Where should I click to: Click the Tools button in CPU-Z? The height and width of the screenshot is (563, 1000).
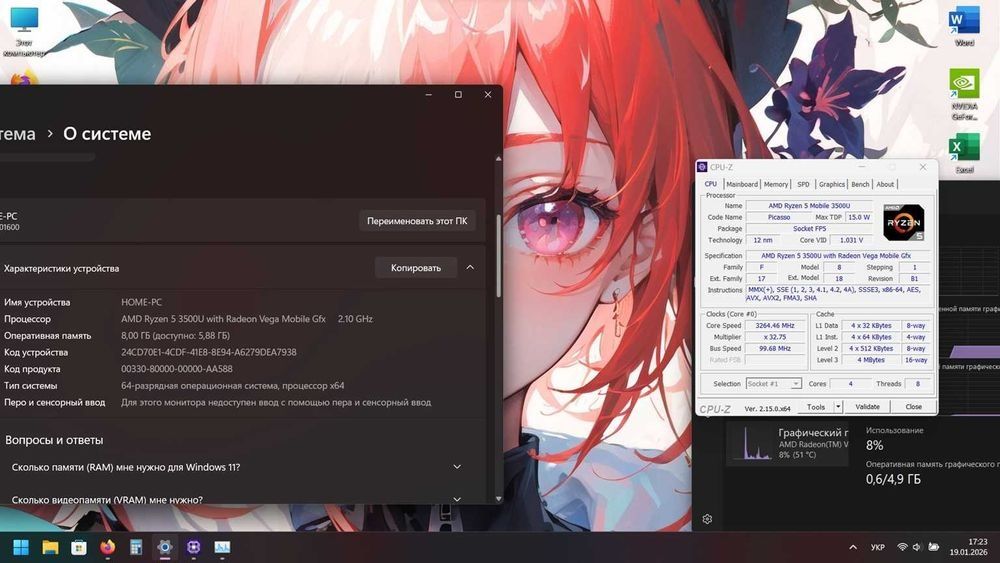(x=816, y=407)
